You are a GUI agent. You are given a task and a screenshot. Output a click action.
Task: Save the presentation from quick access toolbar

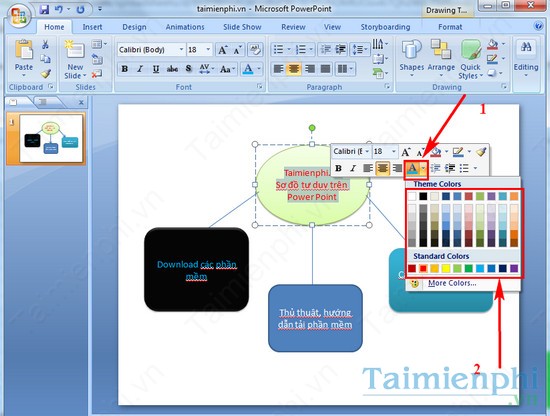[x=44, y=9]
